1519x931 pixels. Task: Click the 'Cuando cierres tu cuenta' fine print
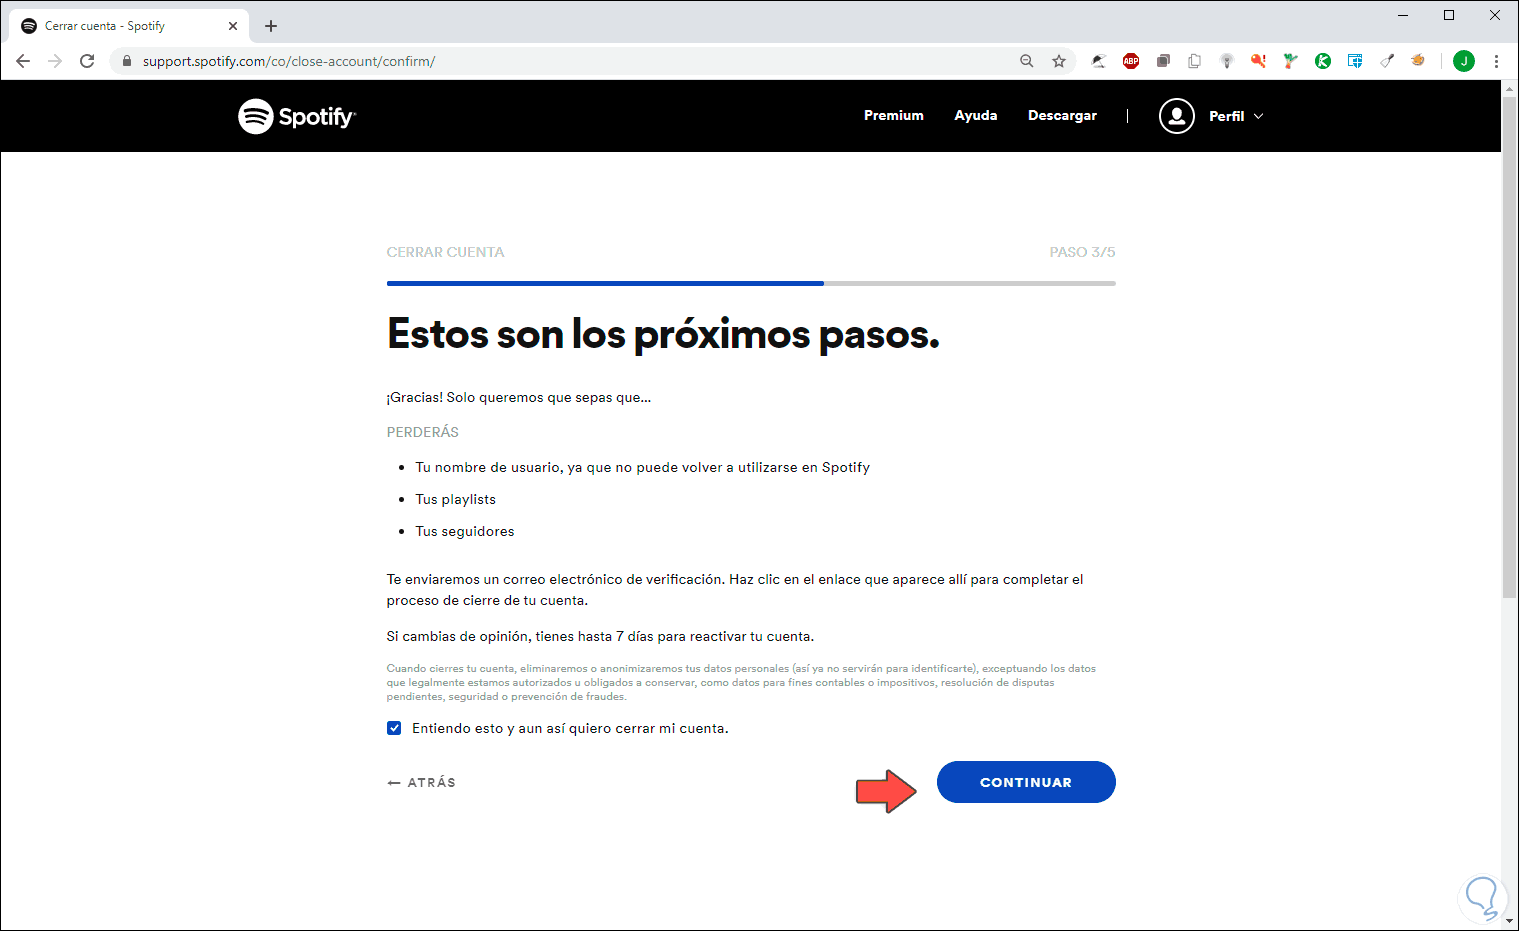point(741,682)
